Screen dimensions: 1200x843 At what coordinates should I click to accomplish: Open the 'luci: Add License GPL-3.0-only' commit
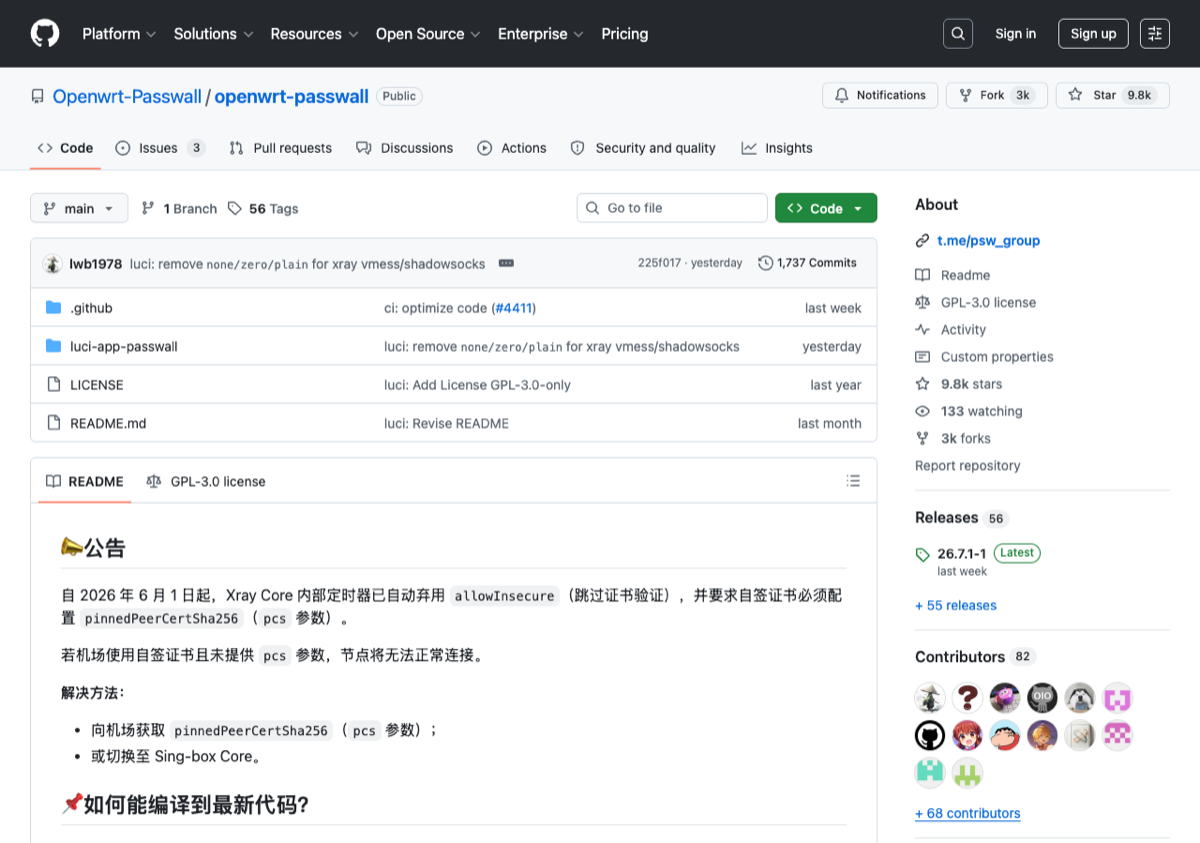[x=478, y=385]
